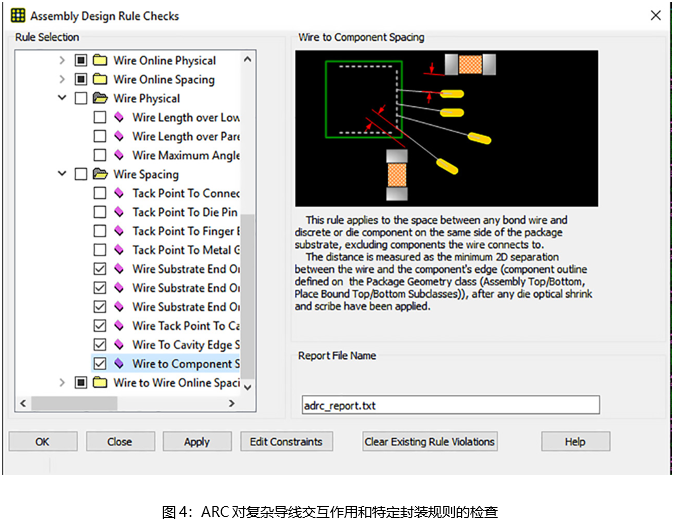Click the Wire to Component Spacing preview image
The width and height of the screenshot is (675, 526).
(x=446, y=128)
